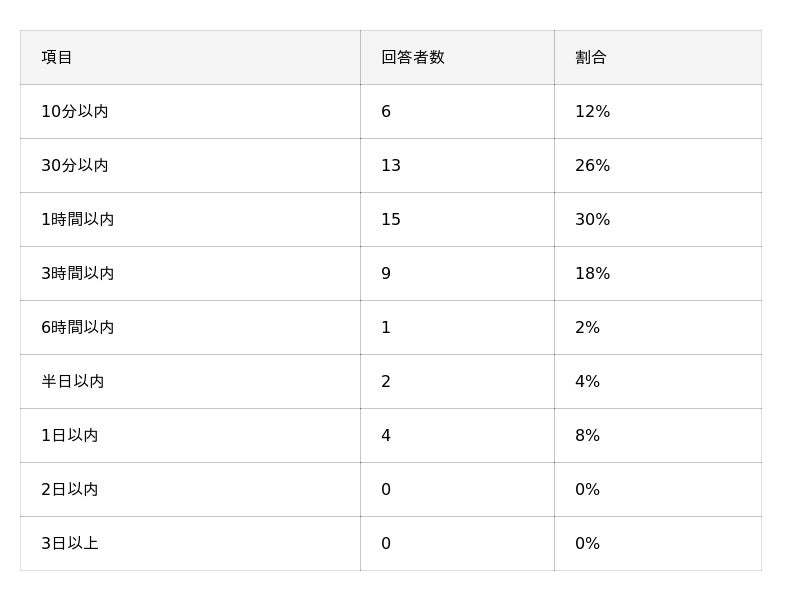
Task: Click the 2日以内 cell
Action: tap(70, 490)
